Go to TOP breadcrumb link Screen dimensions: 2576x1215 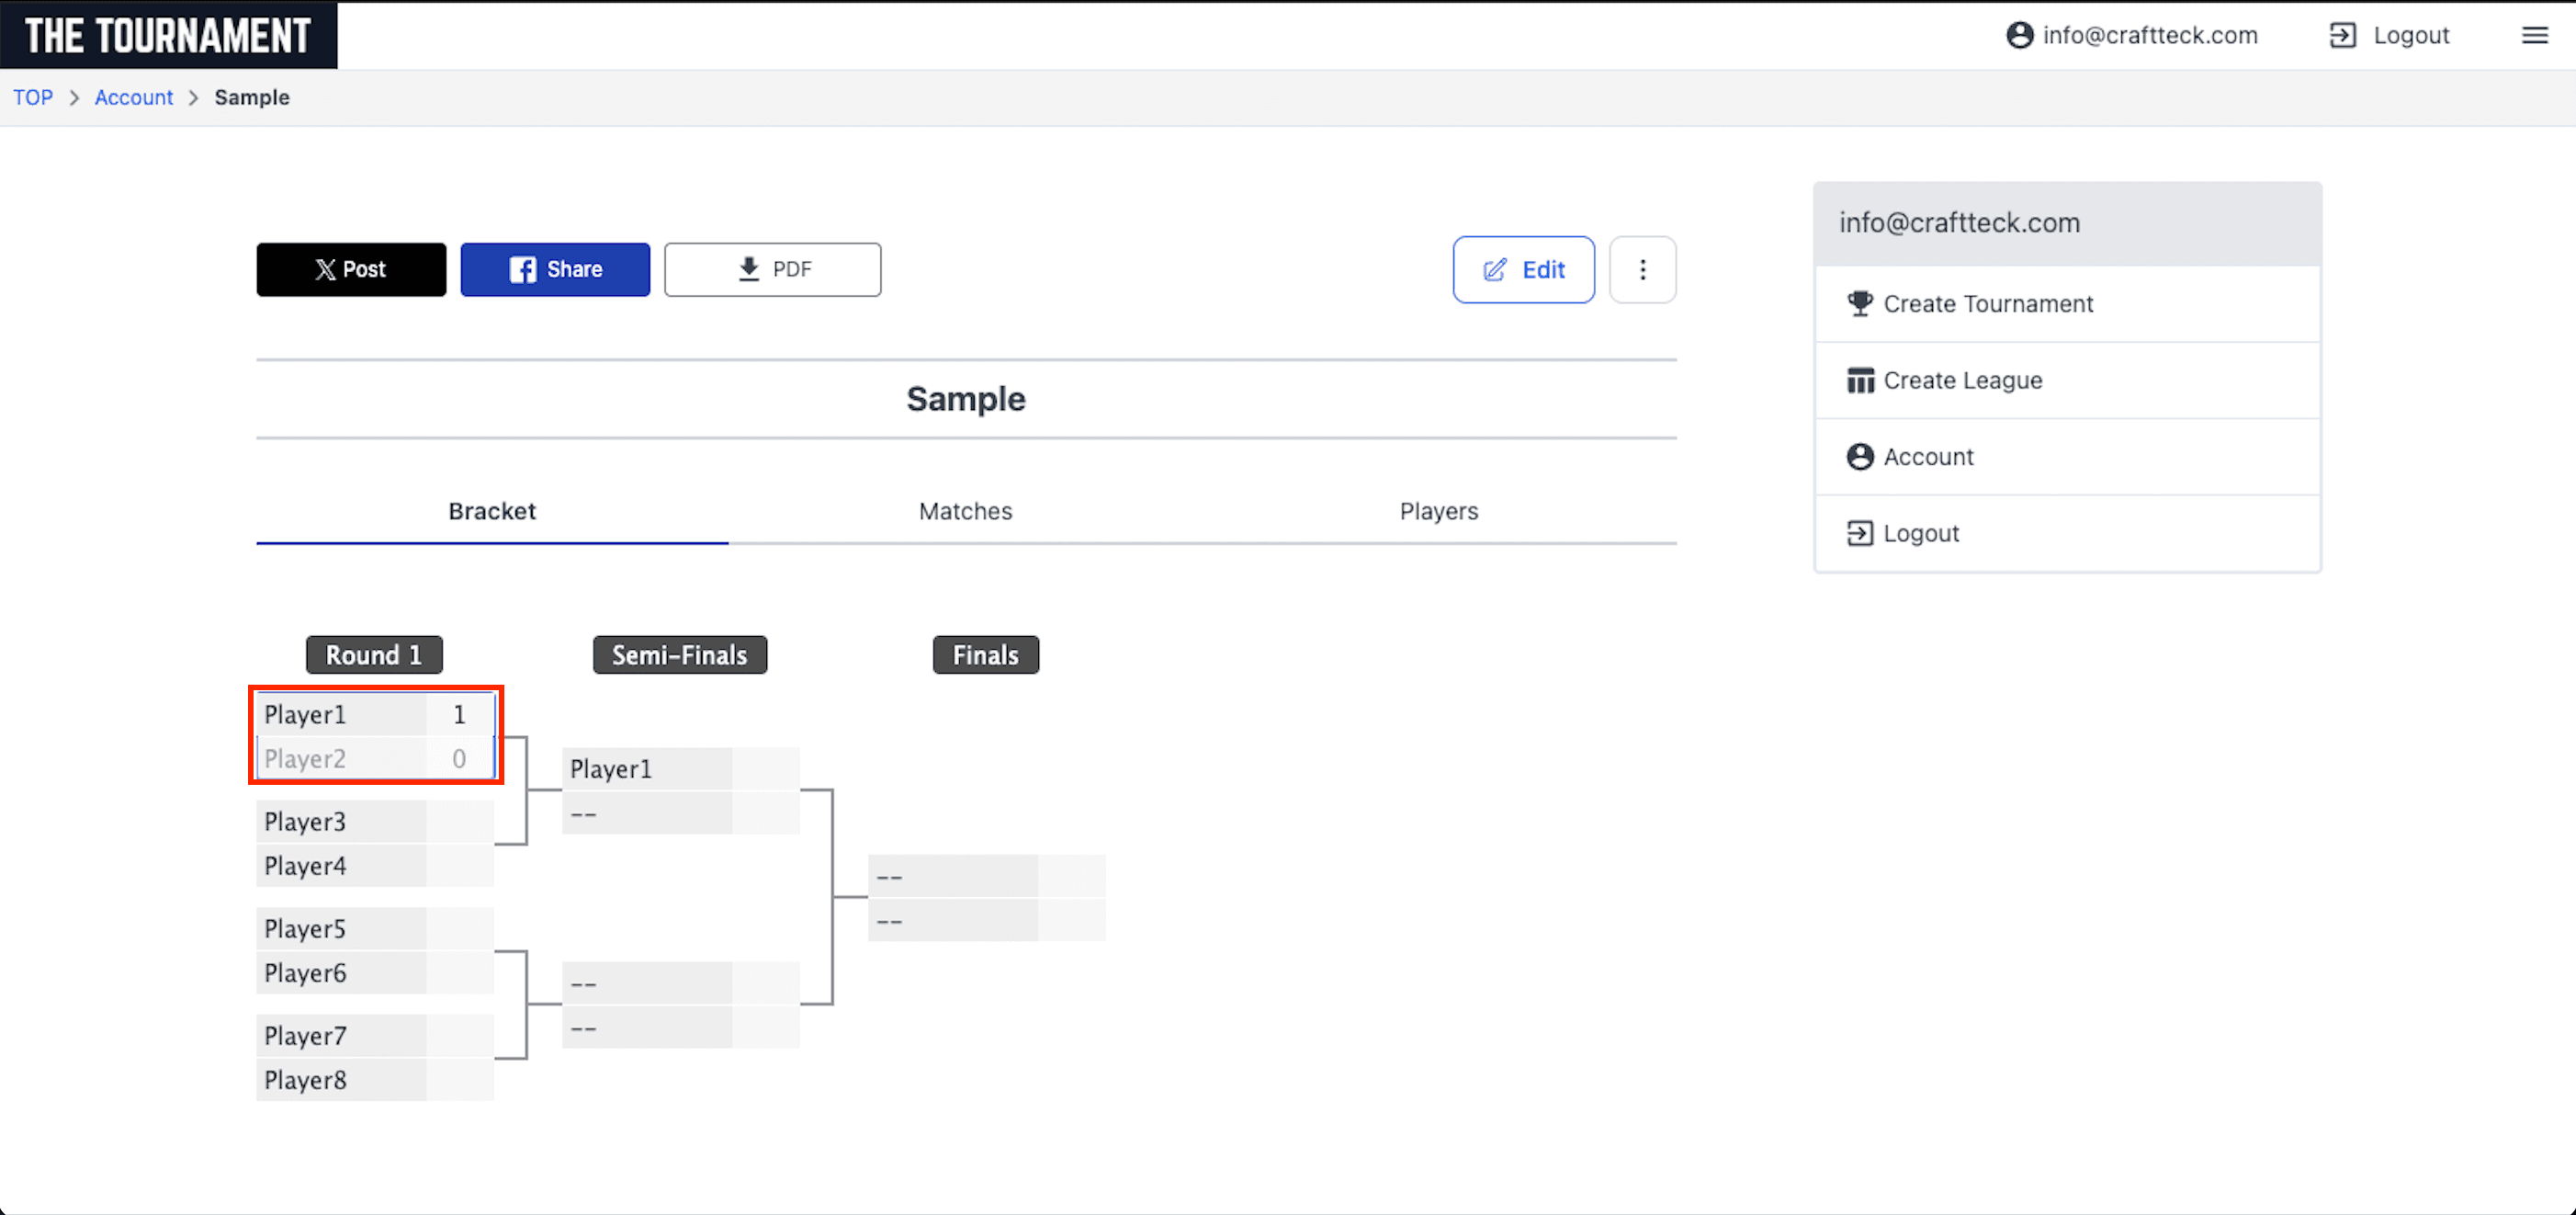click(x=33, y=98)
